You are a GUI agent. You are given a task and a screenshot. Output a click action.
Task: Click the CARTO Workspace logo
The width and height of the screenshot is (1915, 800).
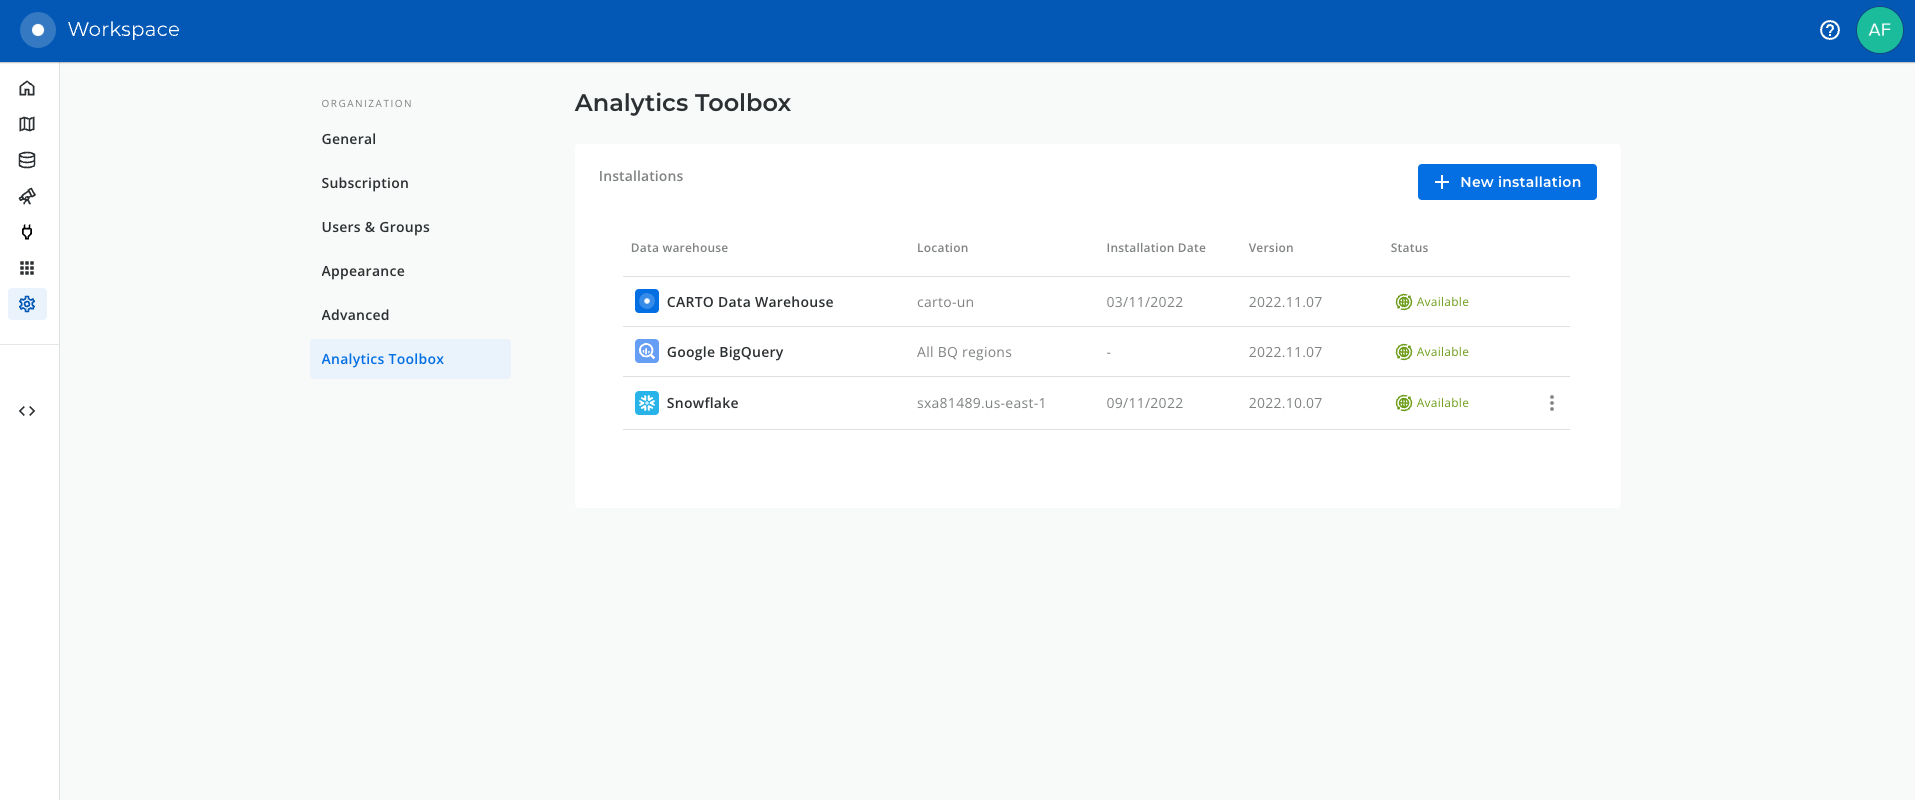(x=38, y=30)
